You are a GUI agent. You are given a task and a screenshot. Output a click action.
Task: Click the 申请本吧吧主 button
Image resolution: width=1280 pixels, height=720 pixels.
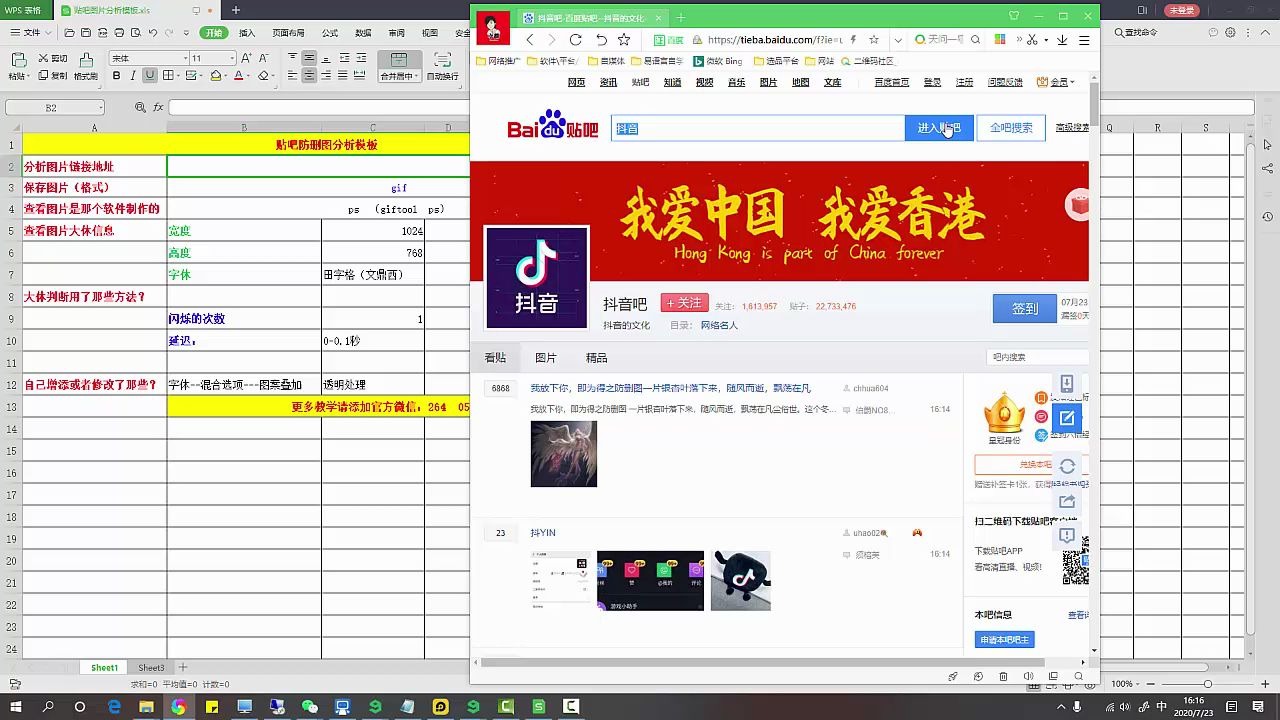pos(1004,639)
